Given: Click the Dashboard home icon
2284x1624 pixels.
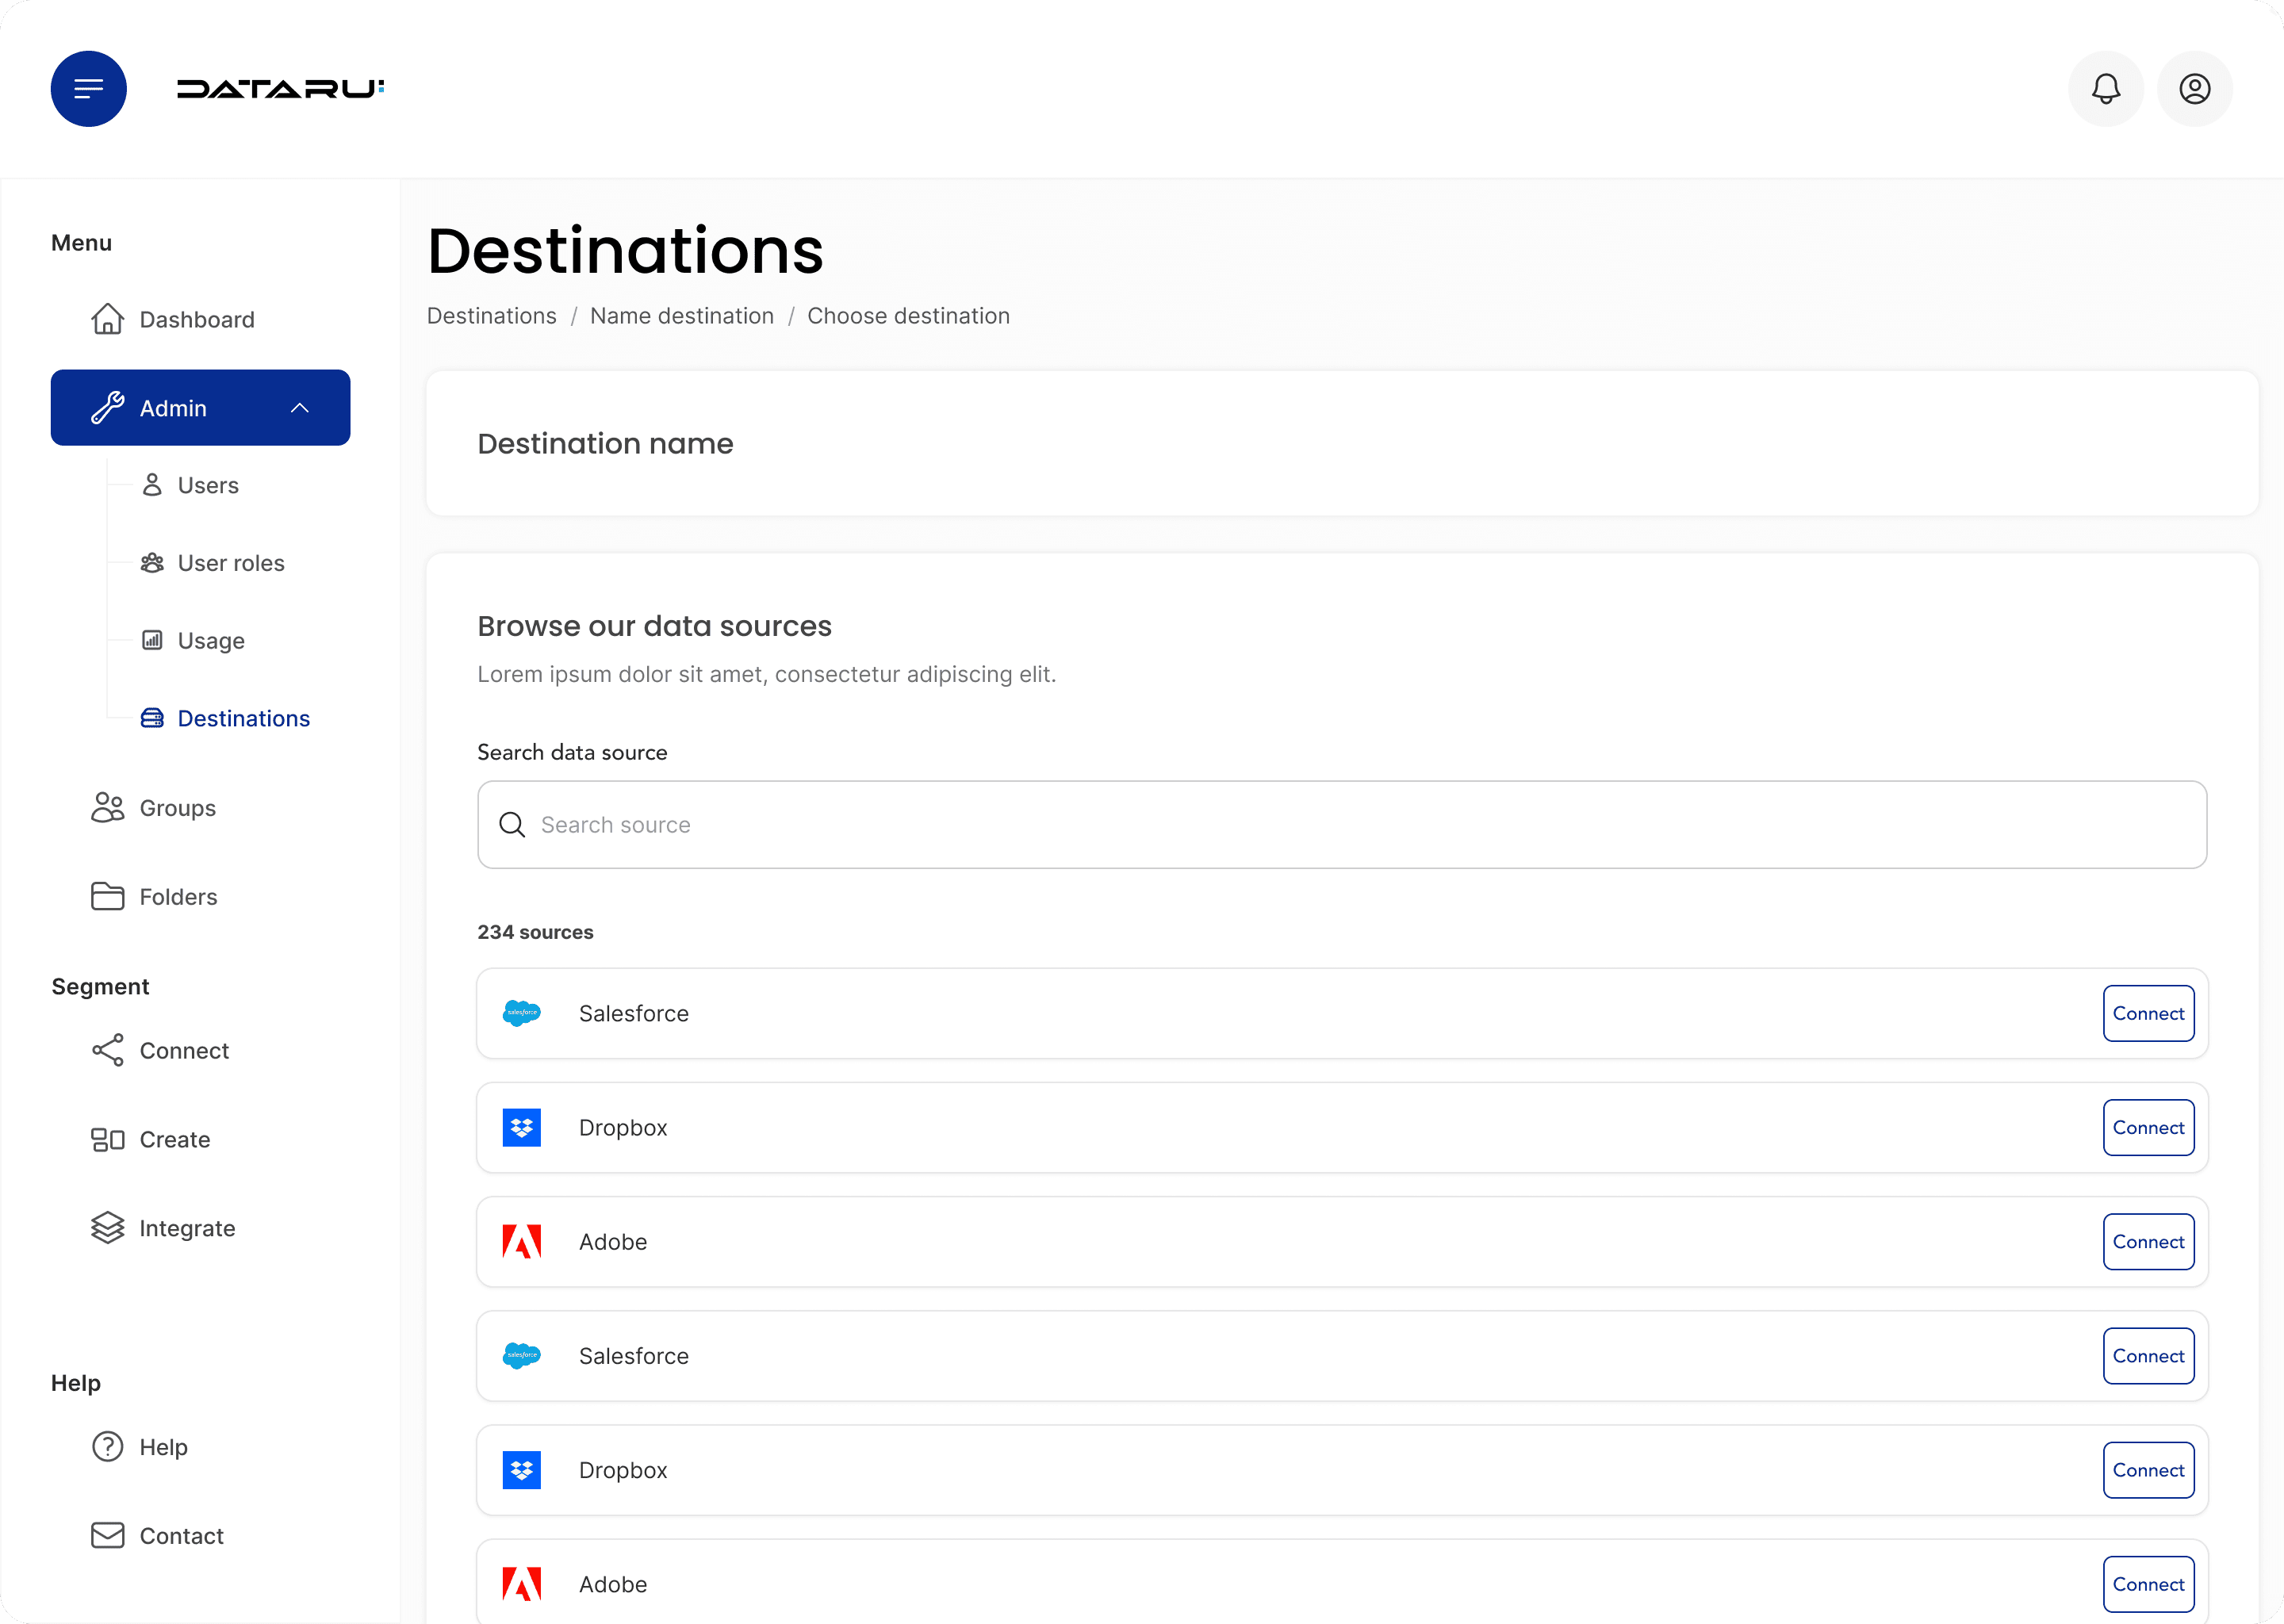Looking at the screenshot, I should (x=107, y=319).
